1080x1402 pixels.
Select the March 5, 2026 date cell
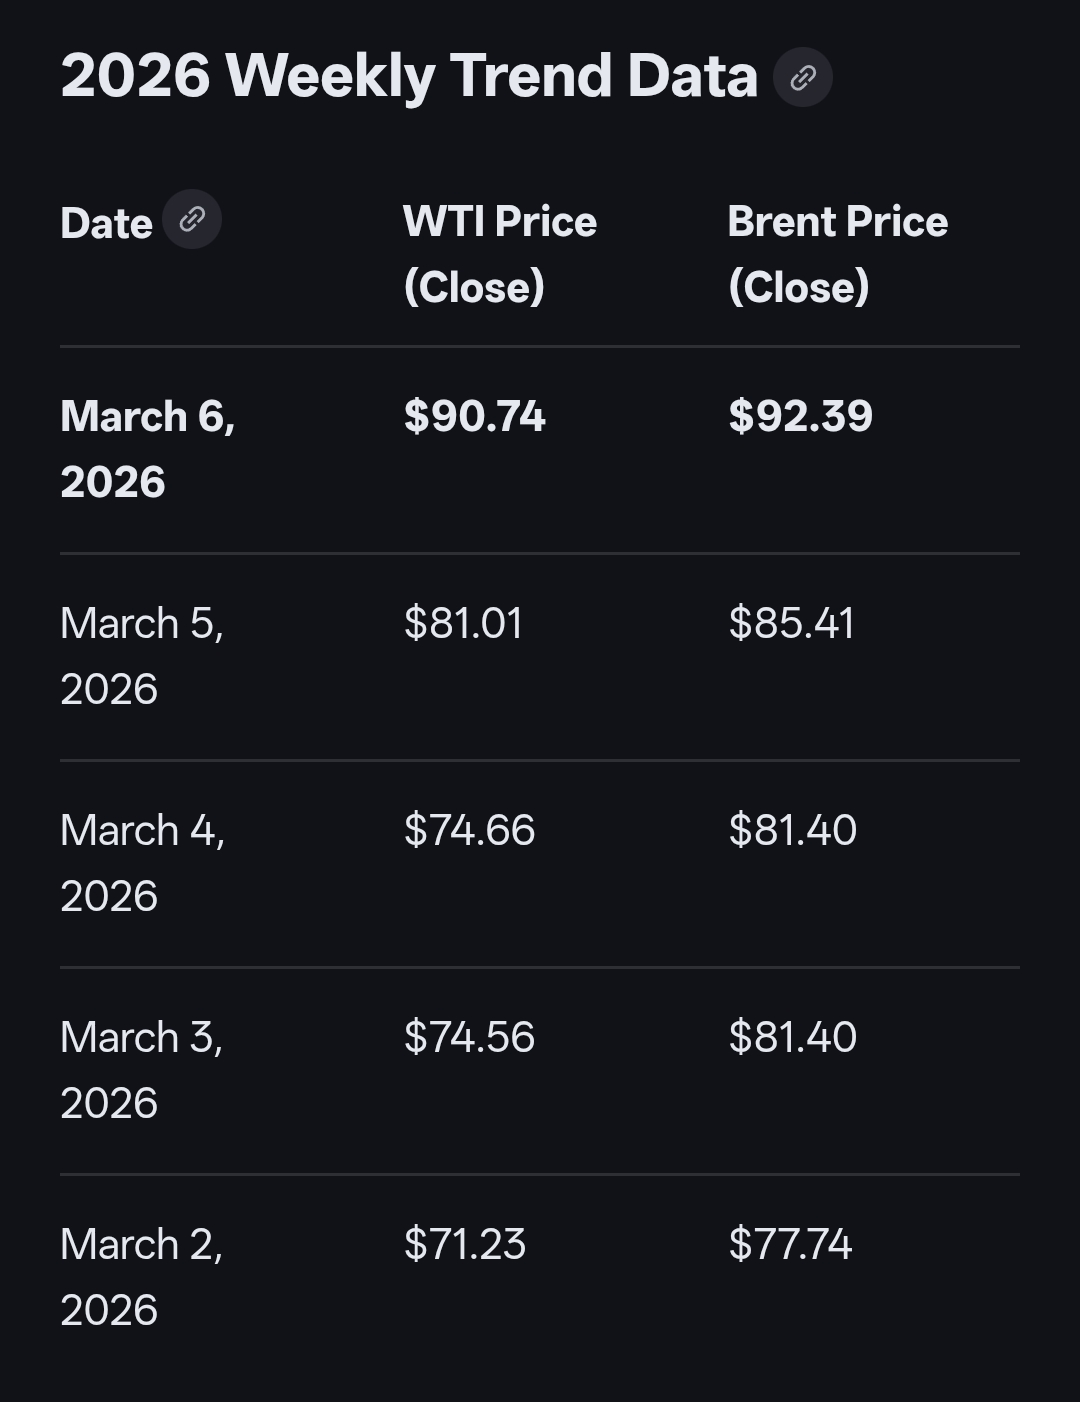[x=141, y=656]
